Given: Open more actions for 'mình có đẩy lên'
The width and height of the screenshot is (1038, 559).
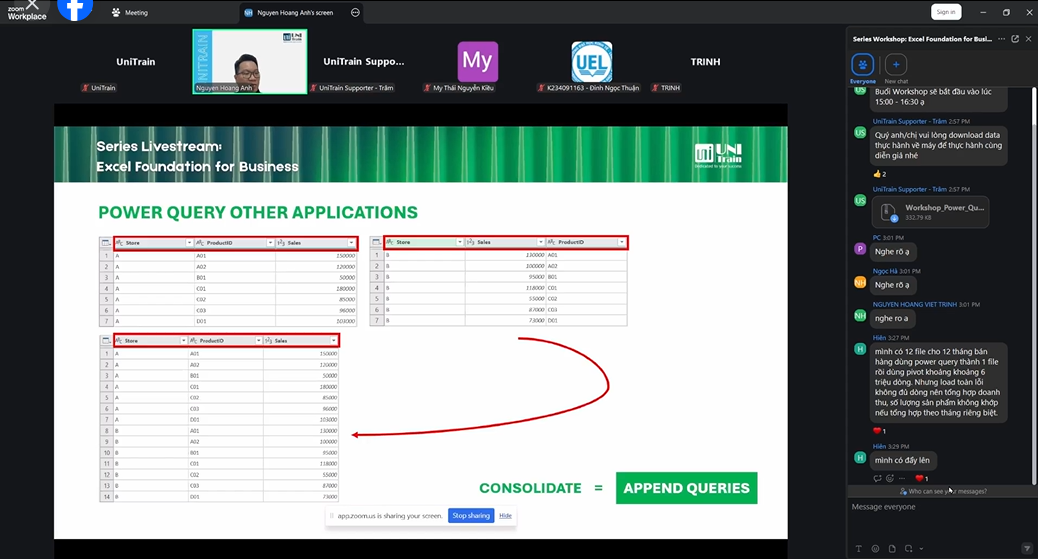Looking at the screenshot, I should pos(902,478).
